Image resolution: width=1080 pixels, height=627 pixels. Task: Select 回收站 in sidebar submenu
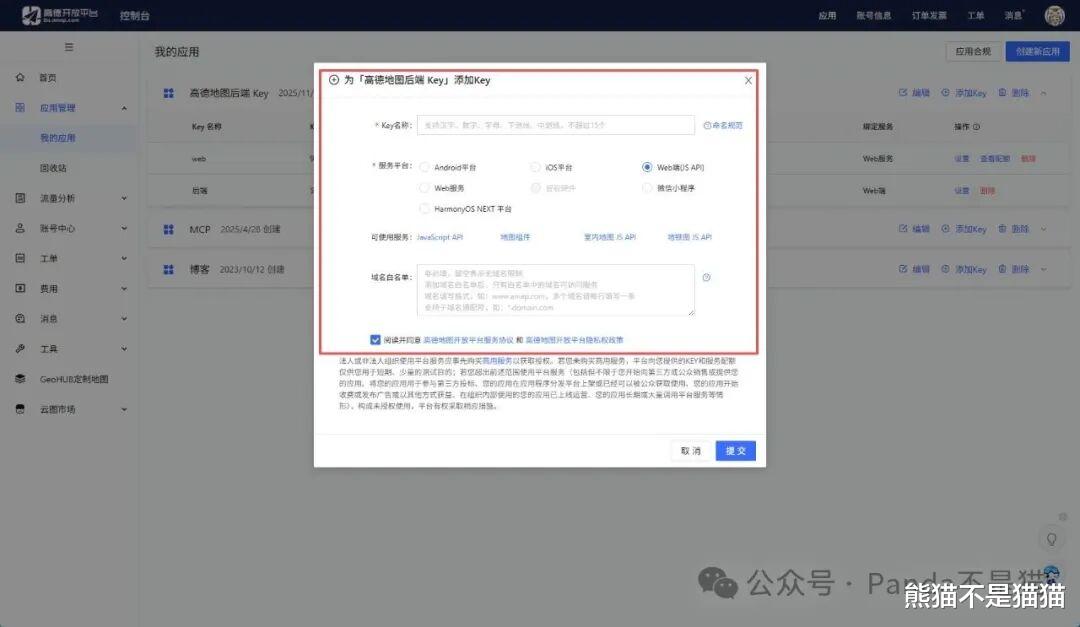[53, 168]
